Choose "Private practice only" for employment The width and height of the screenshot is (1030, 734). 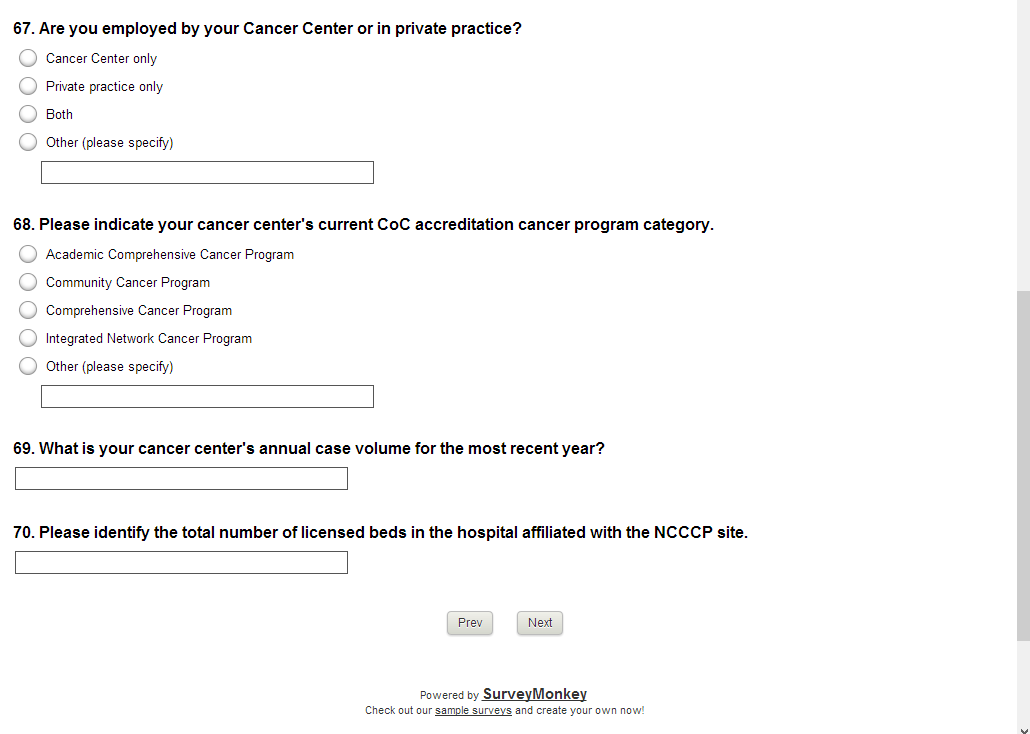28,86
